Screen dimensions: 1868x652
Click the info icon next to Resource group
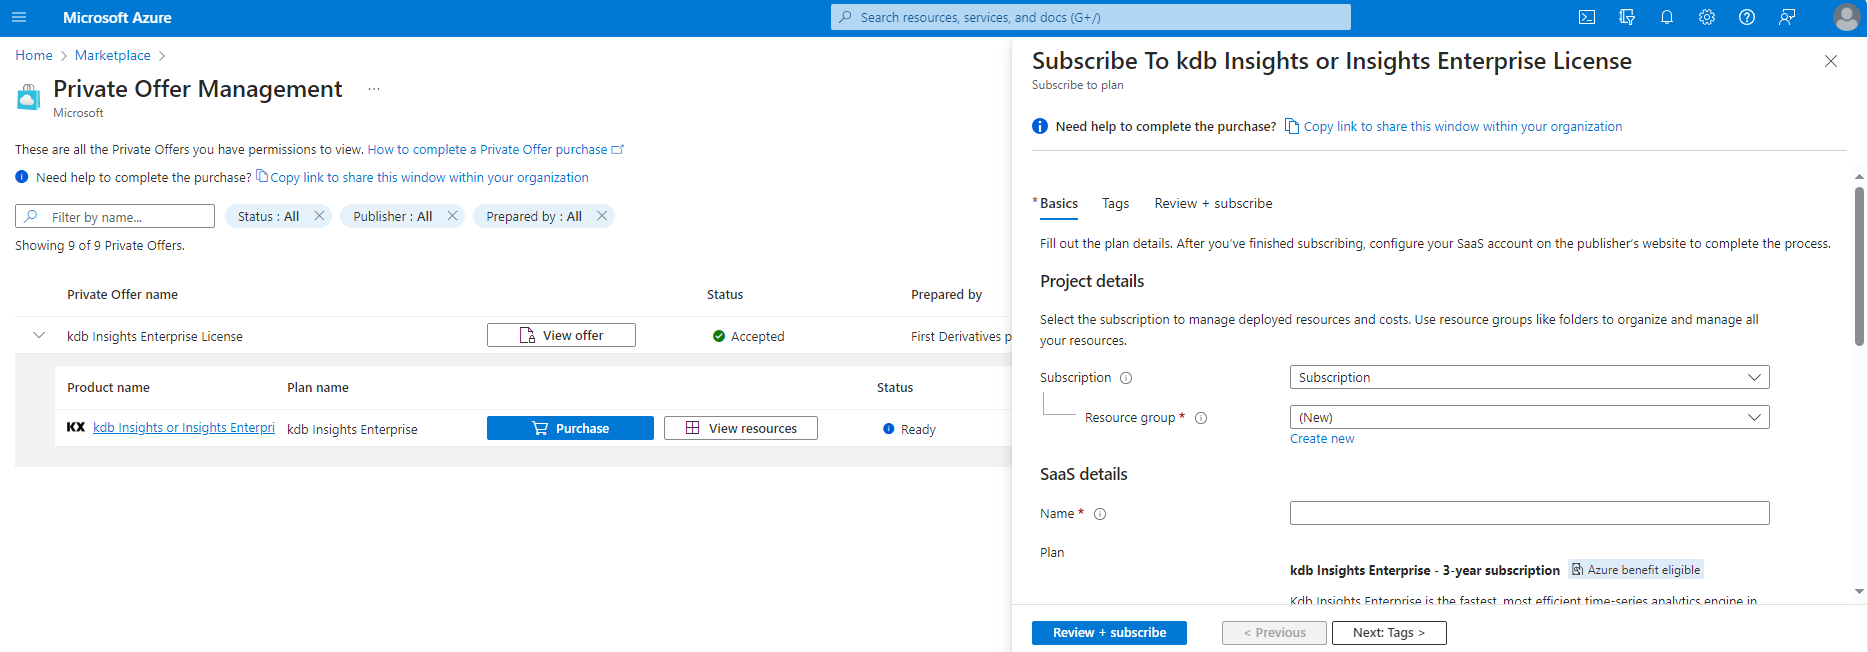tap(1201, 418)
